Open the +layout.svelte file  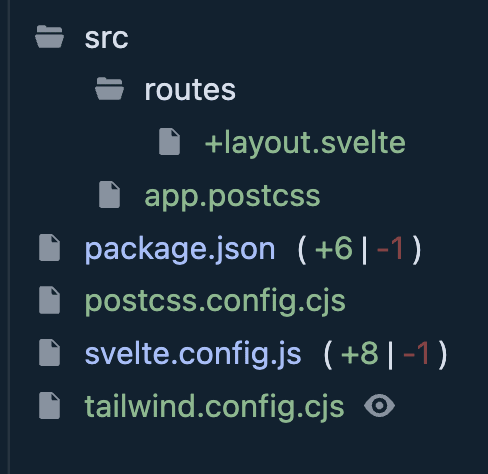(x=305, y=143)
